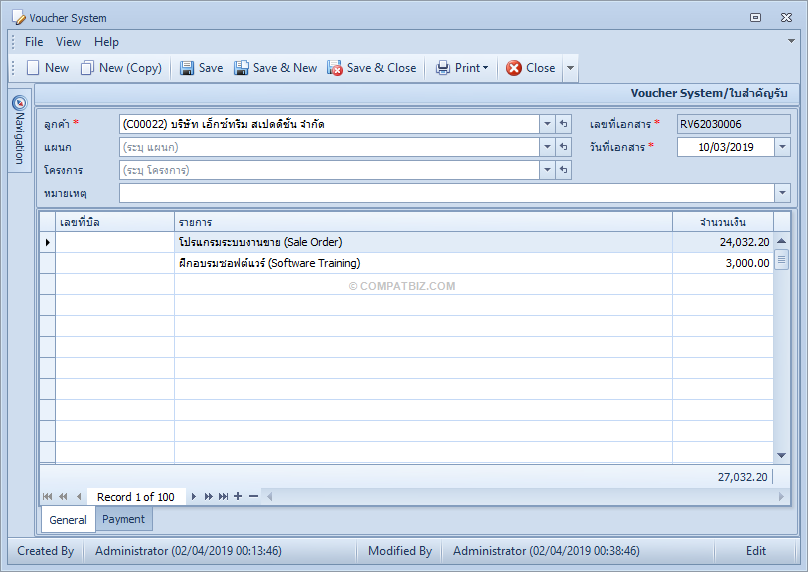Viewport: 808px width, 572px height.
Task: Click reset icon next to customer field
Action: (x=563, y=124)
